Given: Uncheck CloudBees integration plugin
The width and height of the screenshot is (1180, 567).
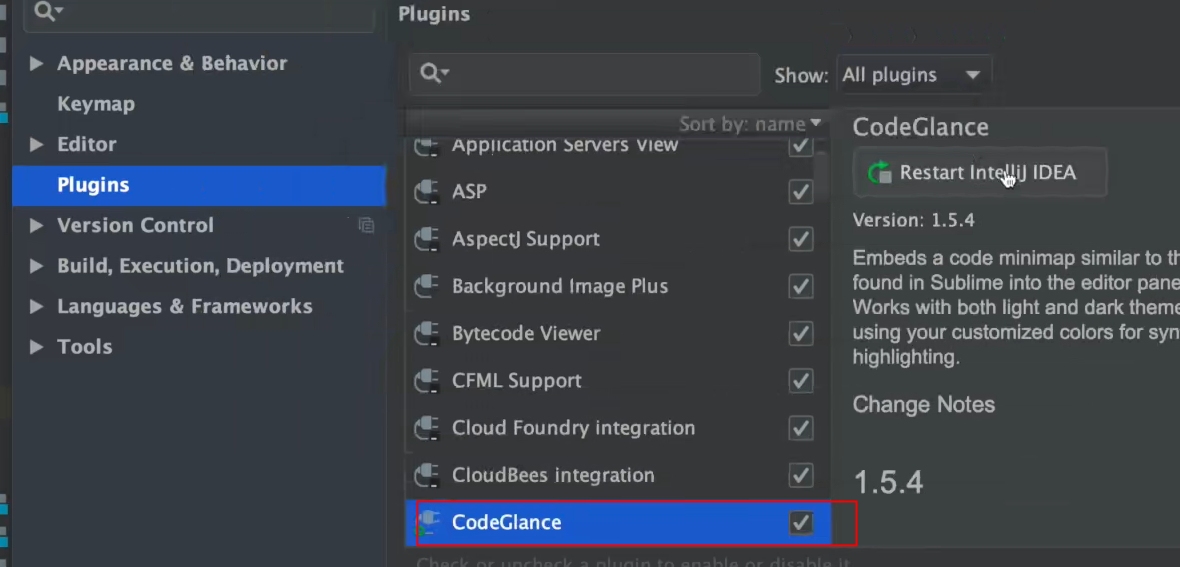Looking at the screenshot, I should coord(800,475).
